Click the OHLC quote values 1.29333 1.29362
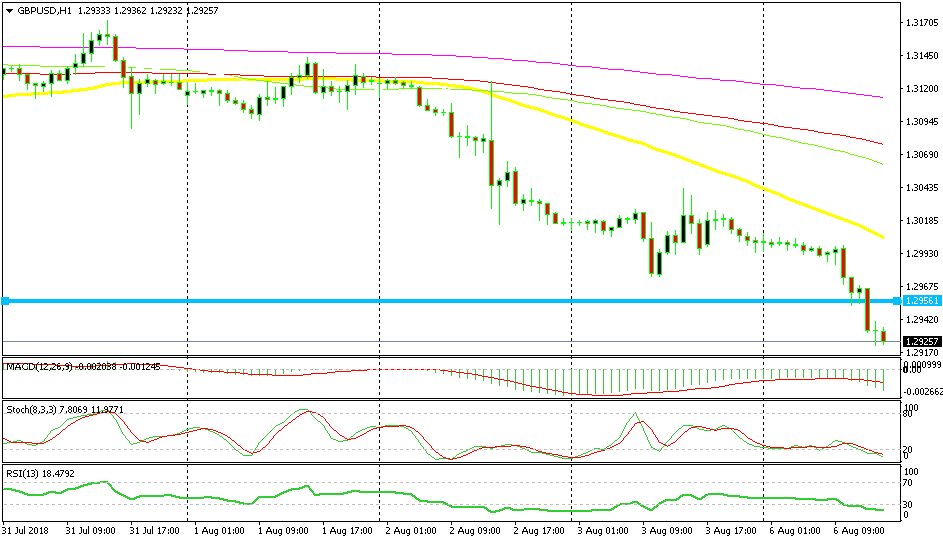This screenshot has width=943, height=542. tap(112, 11)
